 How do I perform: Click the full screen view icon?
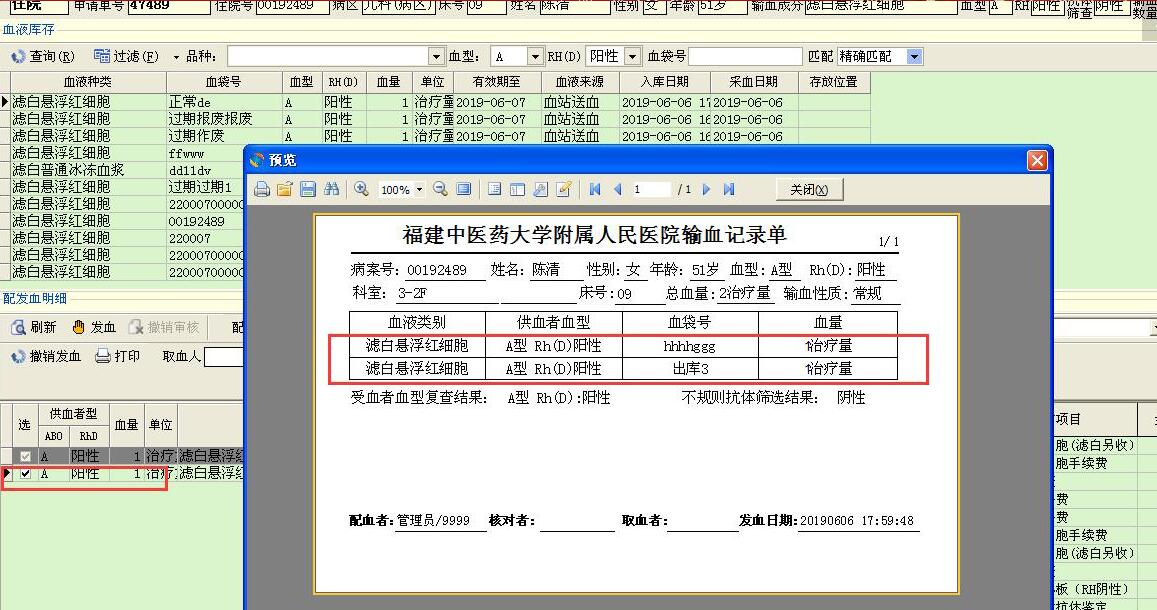click(463, 190)
